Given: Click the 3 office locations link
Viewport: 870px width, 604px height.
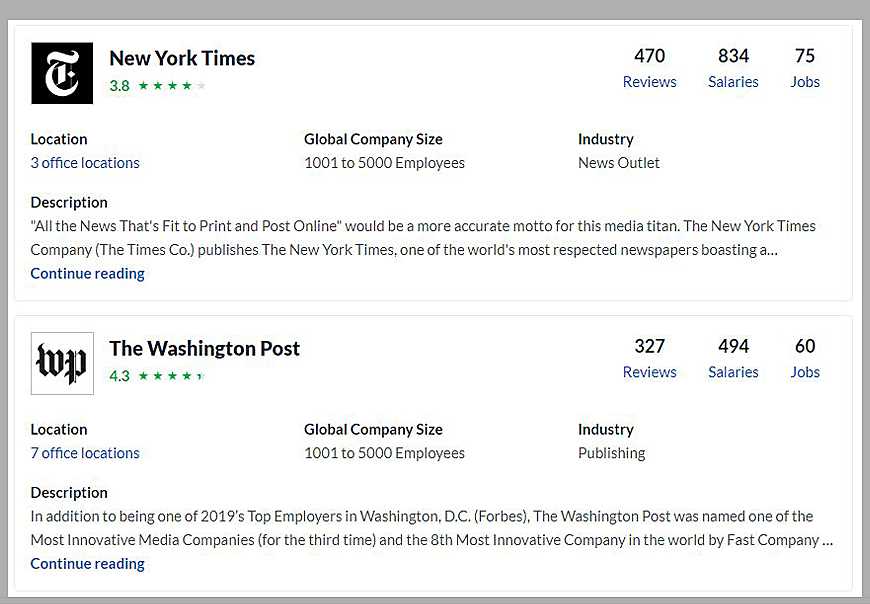Looking at the screenshot, I should click(85, 163).
